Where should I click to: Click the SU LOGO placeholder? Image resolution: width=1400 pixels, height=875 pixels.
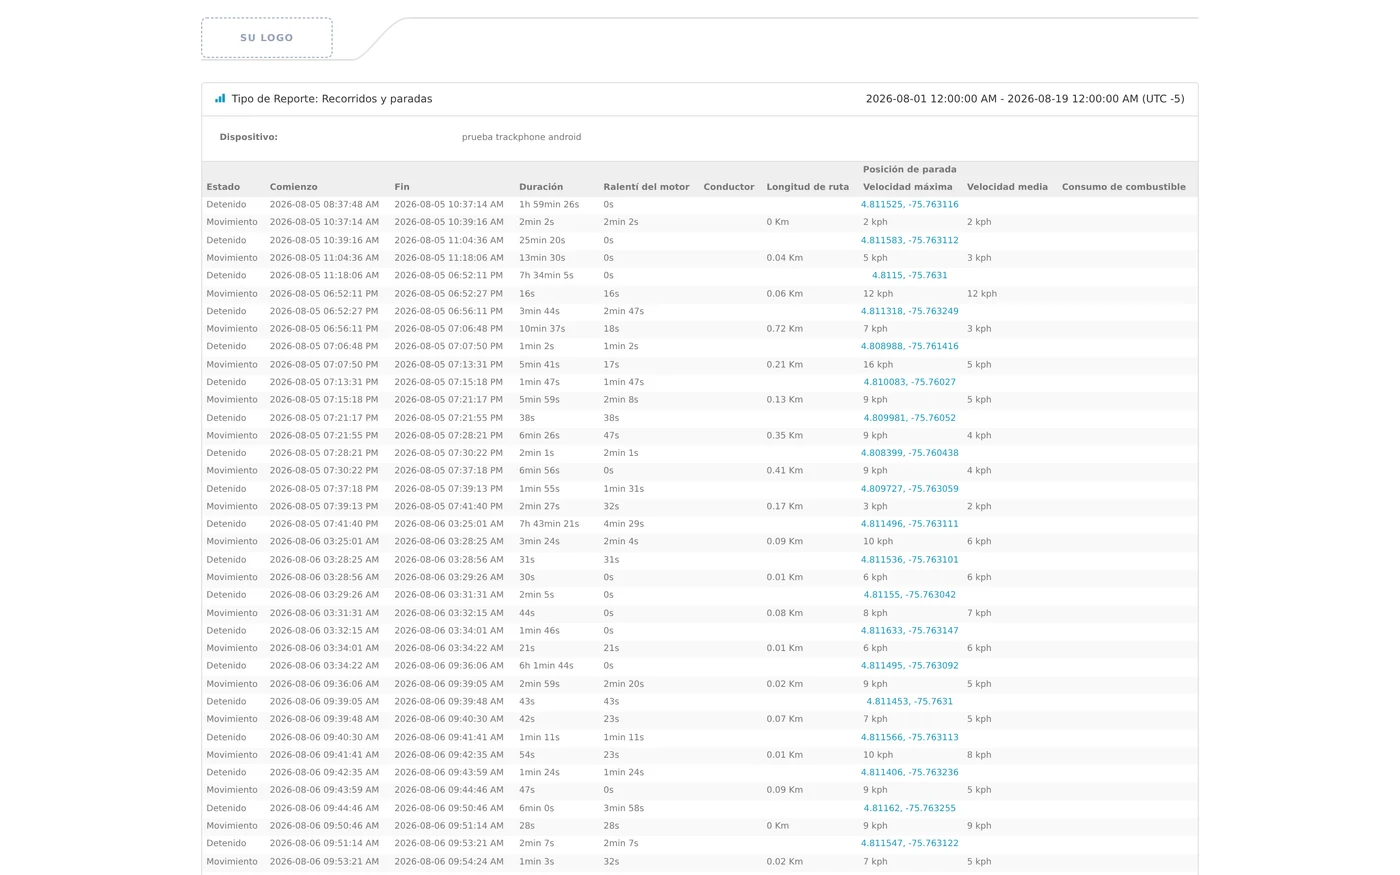click(x=267, y=38)
